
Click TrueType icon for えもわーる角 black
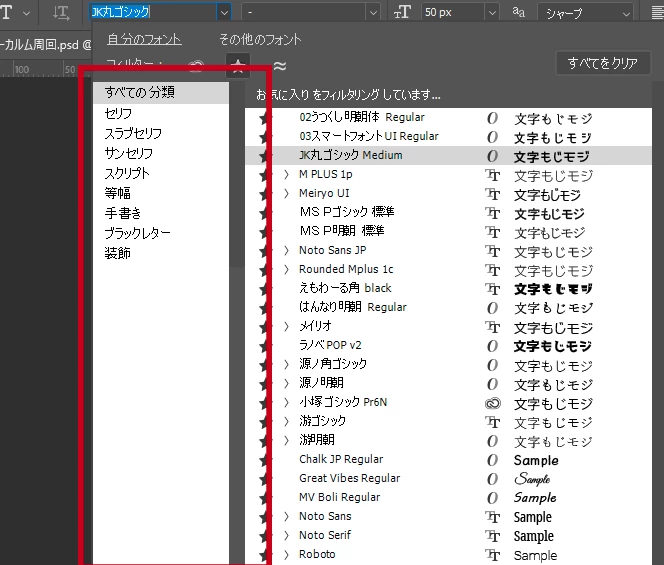point(492,289)
